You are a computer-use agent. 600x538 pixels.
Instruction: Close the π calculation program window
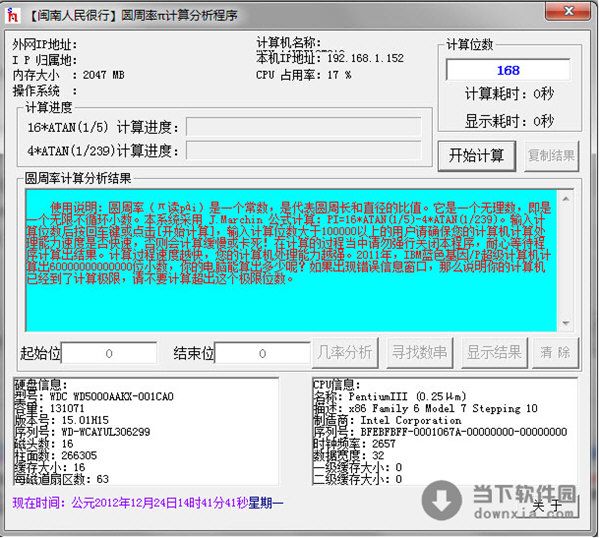pos(568,11)
